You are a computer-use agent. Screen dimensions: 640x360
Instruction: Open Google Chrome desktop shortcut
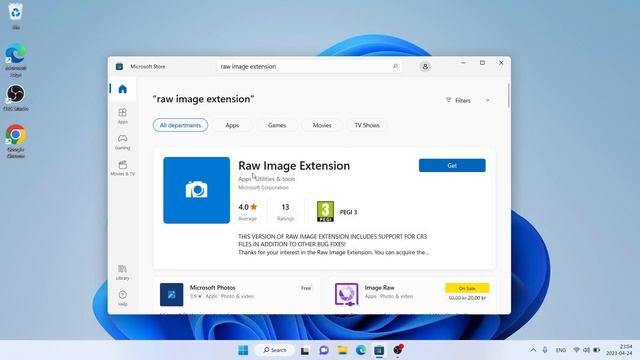(x=16, y=140)
